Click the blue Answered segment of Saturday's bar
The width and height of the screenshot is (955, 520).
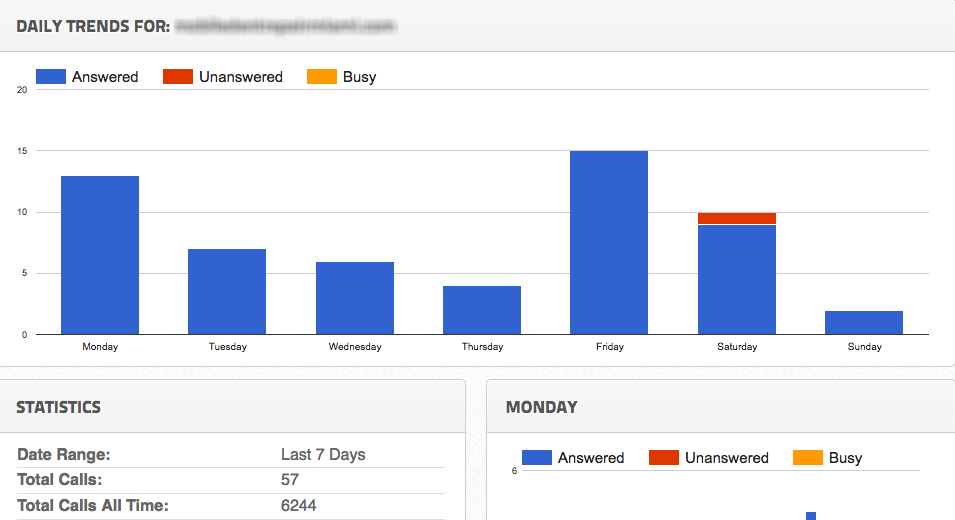tap(737, 280)
